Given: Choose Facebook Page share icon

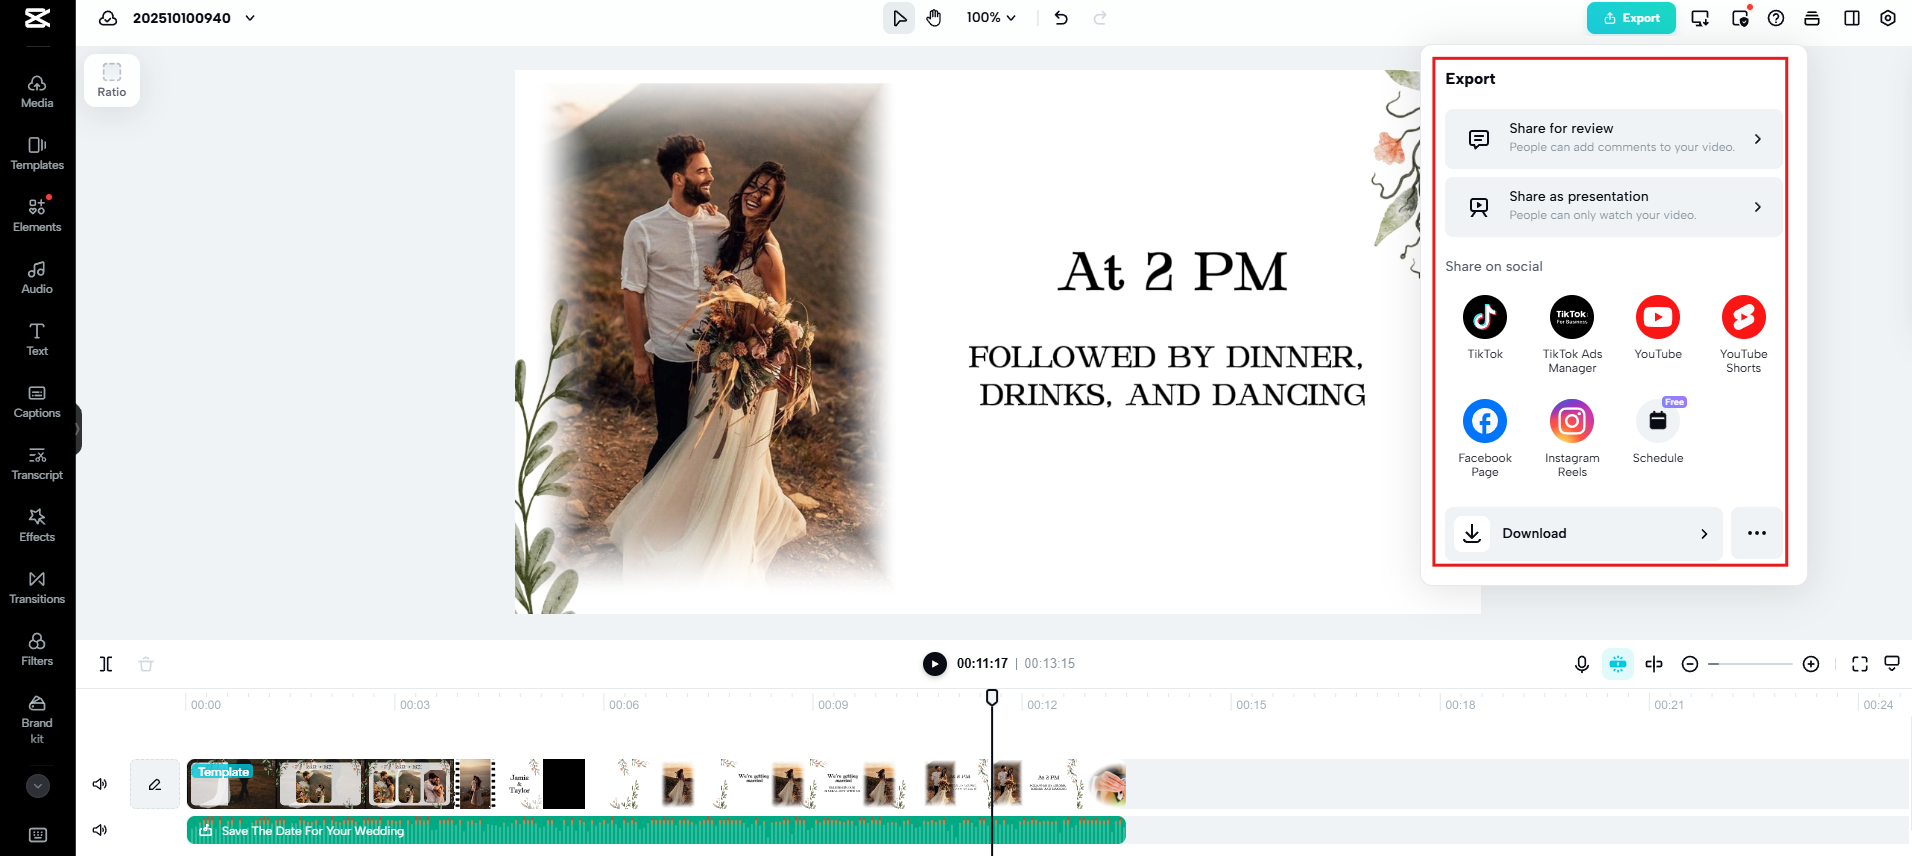Looking at the screenshot, I should click(1484, 422).
